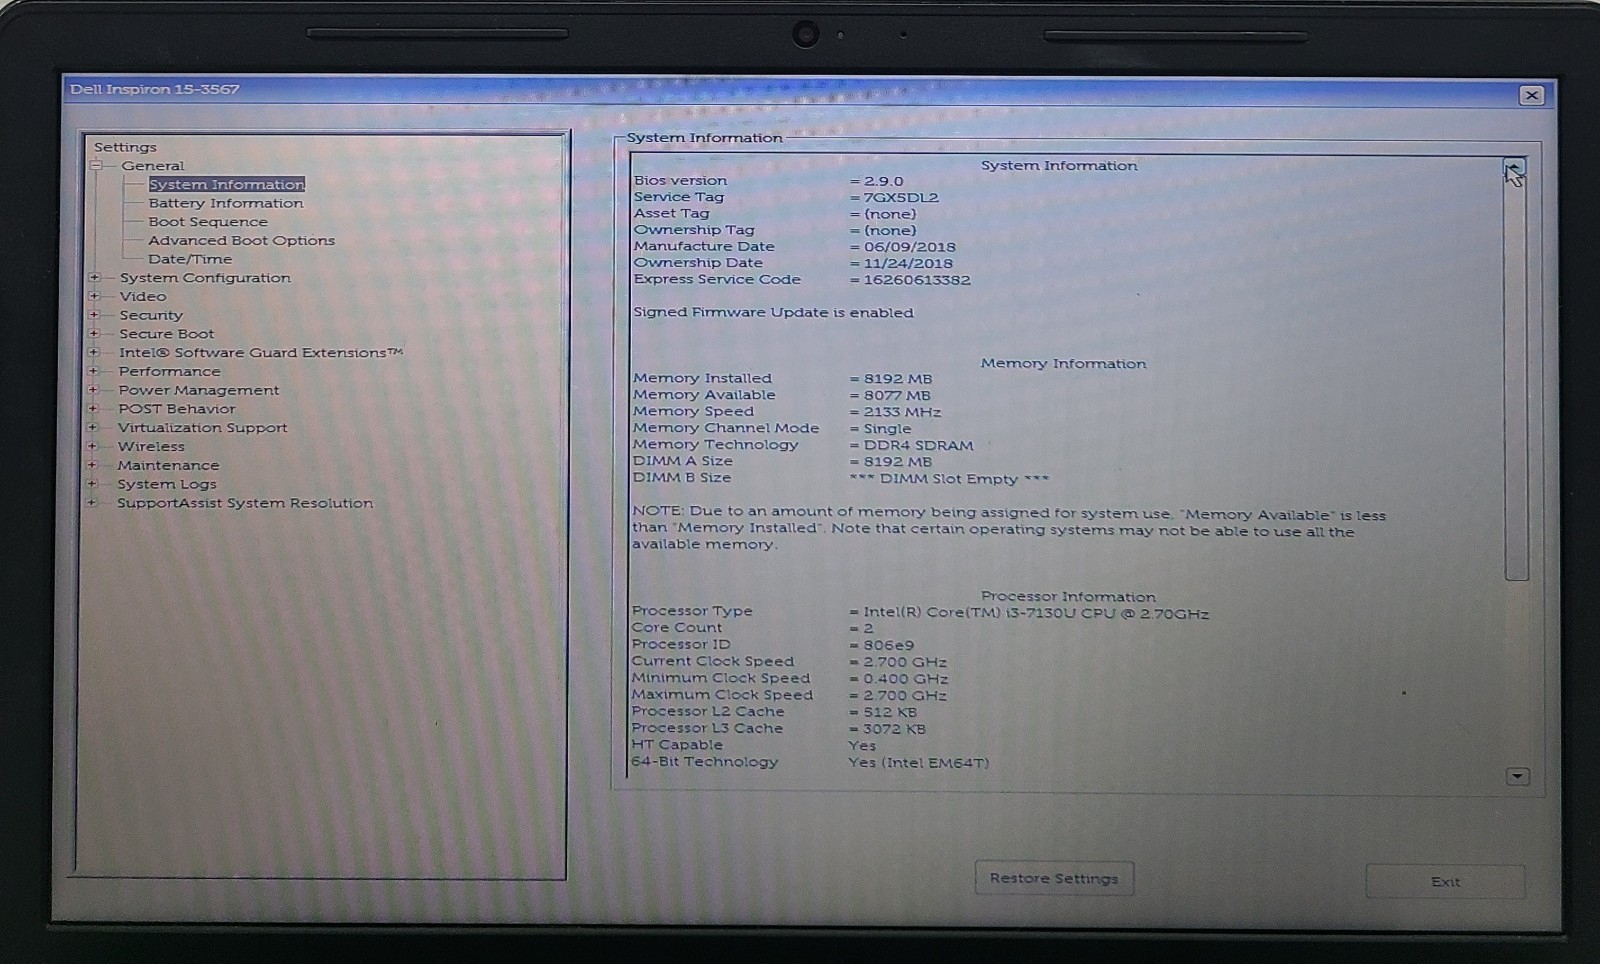Expand the Secure Boot node
Image resolution: width=1600 pixels, height=964 pixels.
coord(94,334)
